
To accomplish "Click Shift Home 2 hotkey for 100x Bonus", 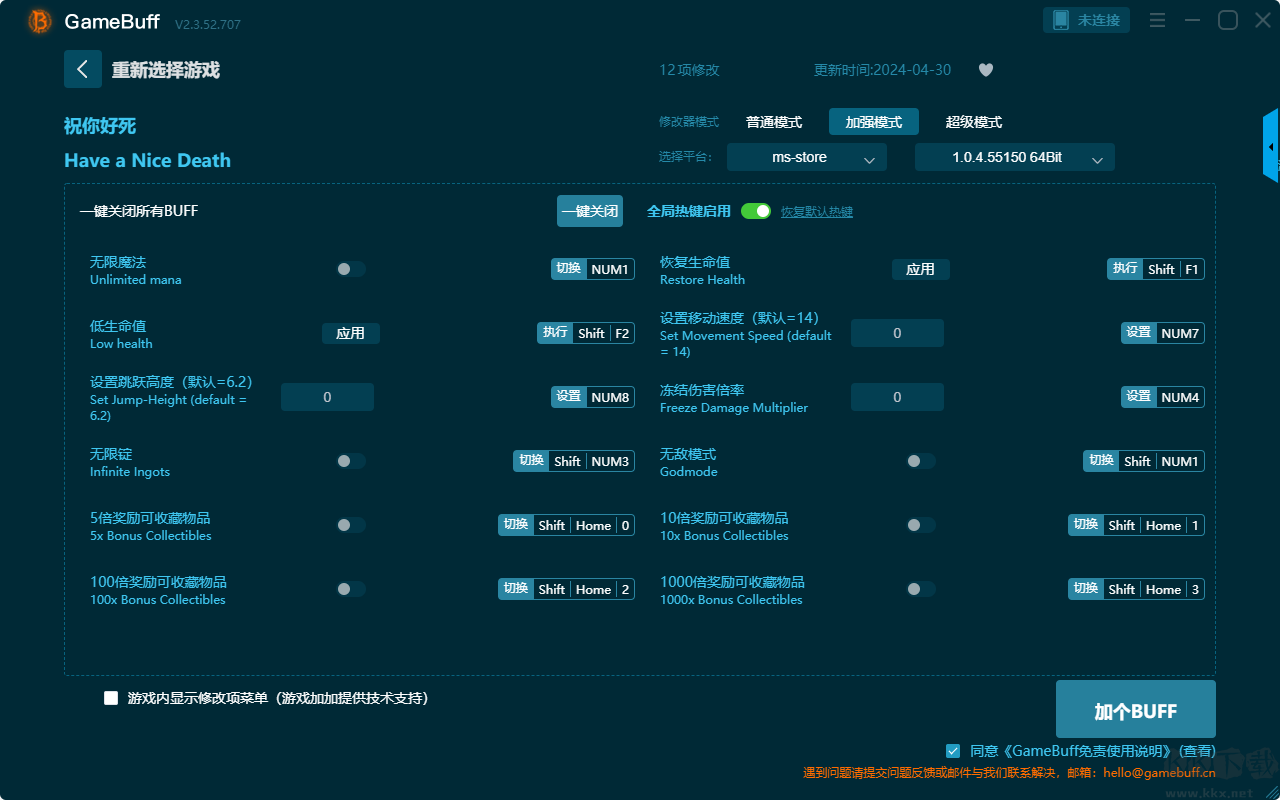I will coord(567,589).
